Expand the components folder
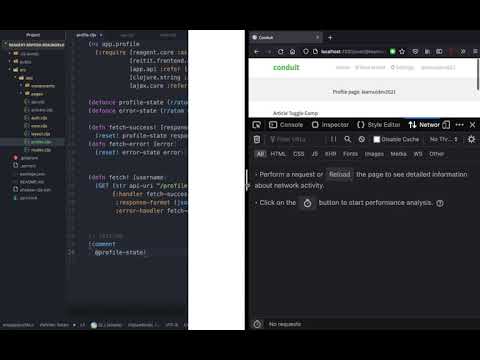Image resolution: width=480 pixels, height=360 pixels. coord(21,86)
